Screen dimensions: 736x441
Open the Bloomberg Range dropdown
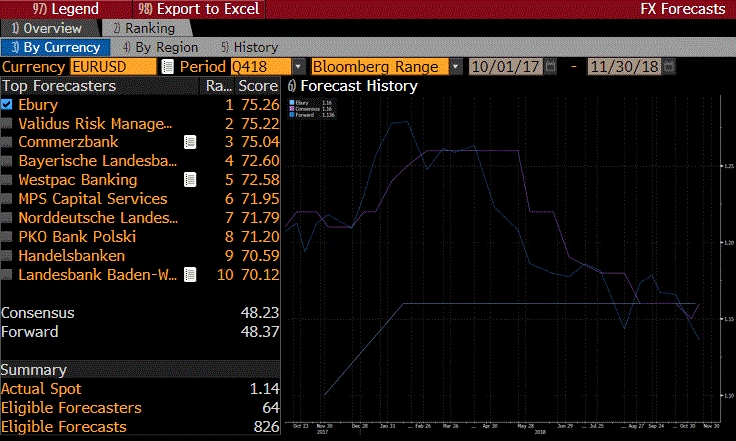point(456,67)
